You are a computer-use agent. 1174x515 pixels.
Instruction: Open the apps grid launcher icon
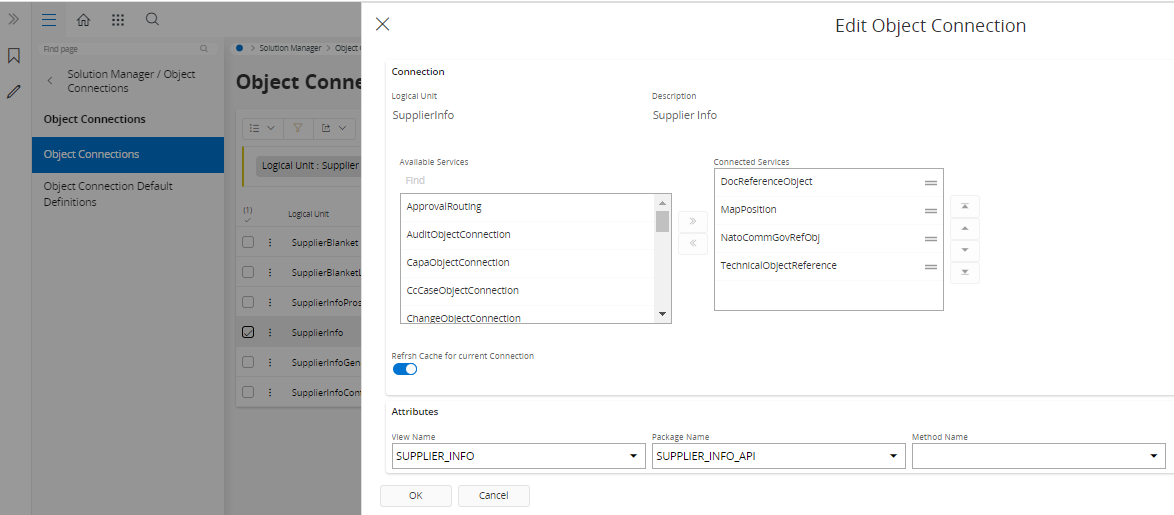[x=118, y=20]
